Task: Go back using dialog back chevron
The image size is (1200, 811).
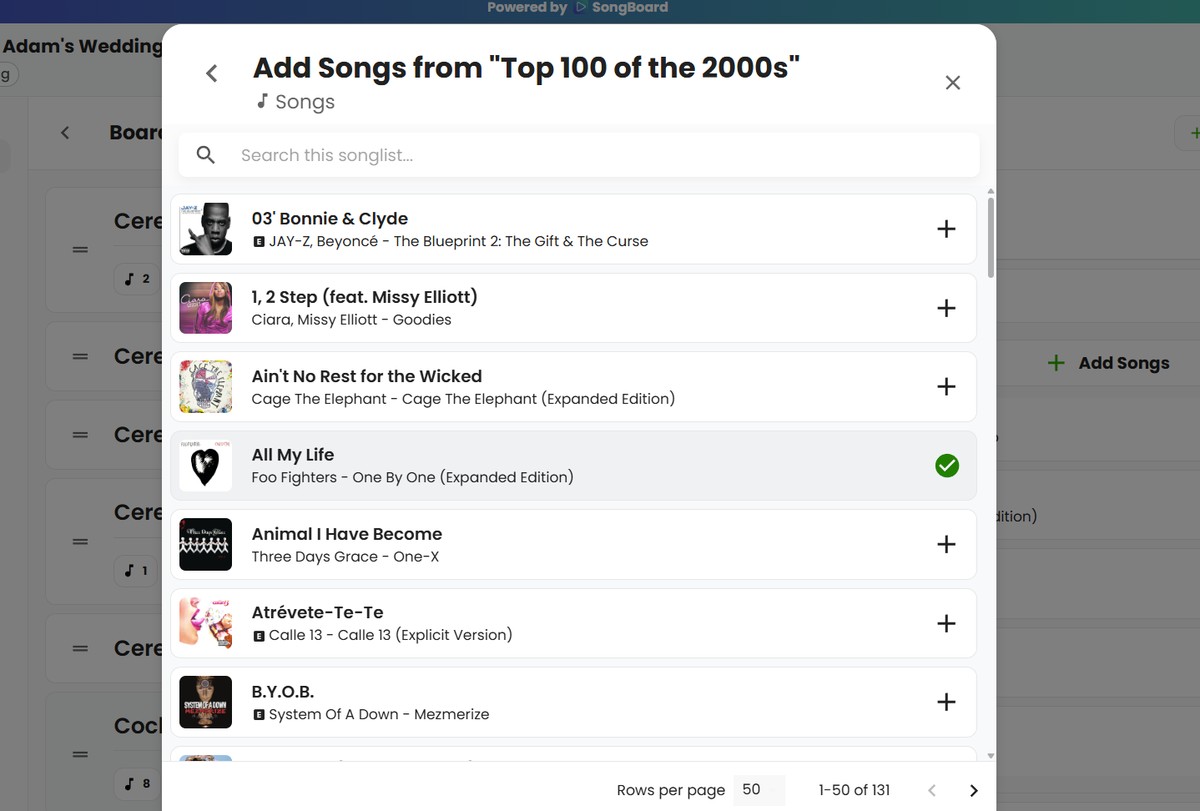Action: point(211,73)
